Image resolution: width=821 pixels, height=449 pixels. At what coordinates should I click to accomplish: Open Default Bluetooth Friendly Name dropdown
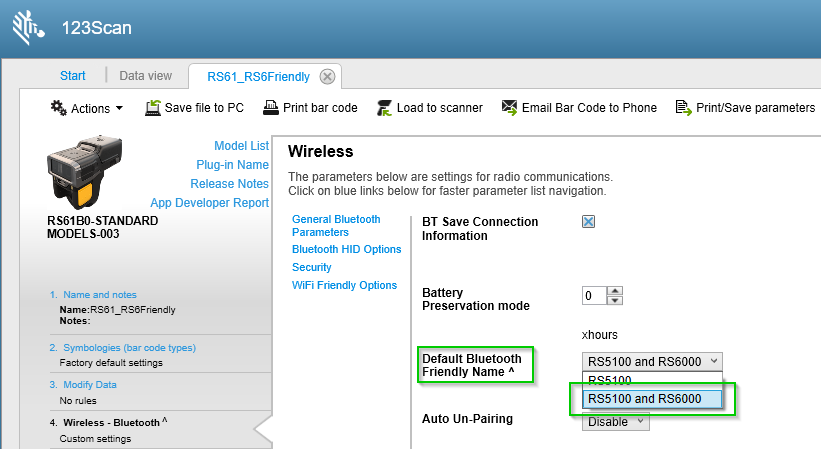(x=651, y=361)
